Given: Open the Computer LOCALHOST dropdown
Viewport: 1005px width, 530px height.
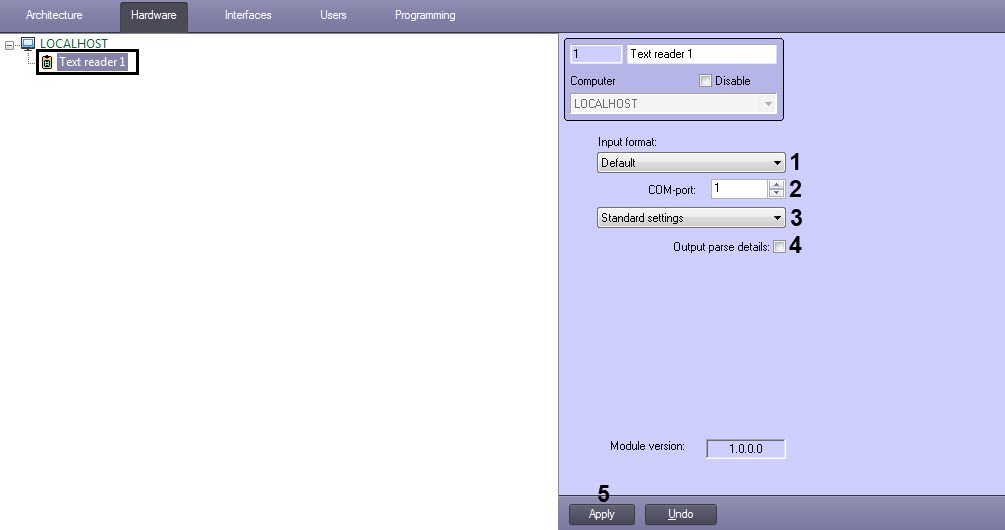Looking at the screenshot, I should [674, 104].
